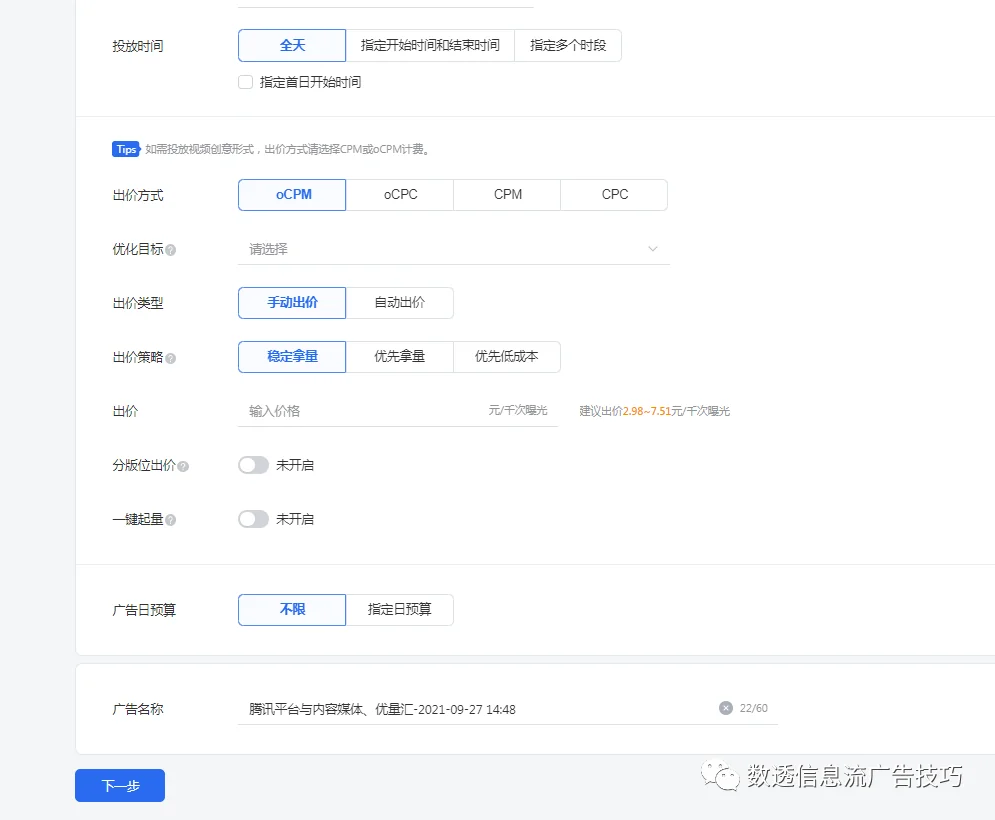This screenshot has width=995, height=820.
Task: Toggle the 一键起量 switch
Action: pyautogui.click(x=253, y=519)
